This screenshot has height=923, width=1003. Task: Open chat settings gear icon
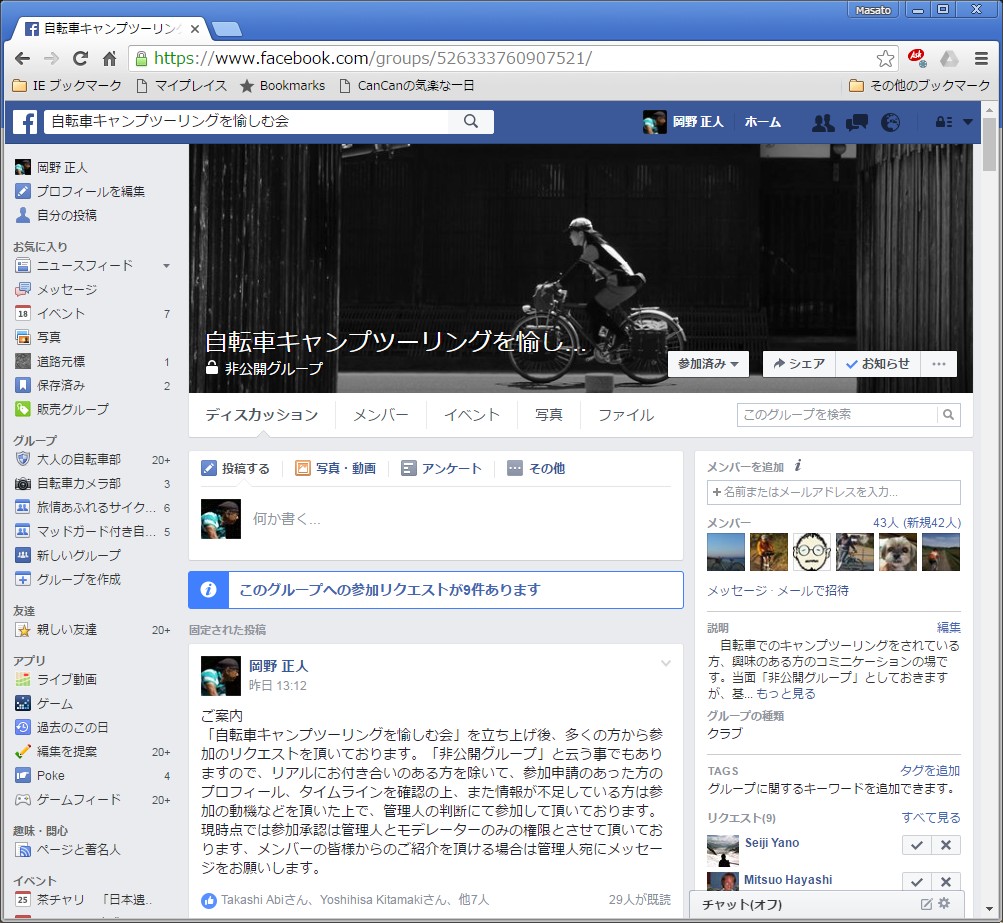944,904
